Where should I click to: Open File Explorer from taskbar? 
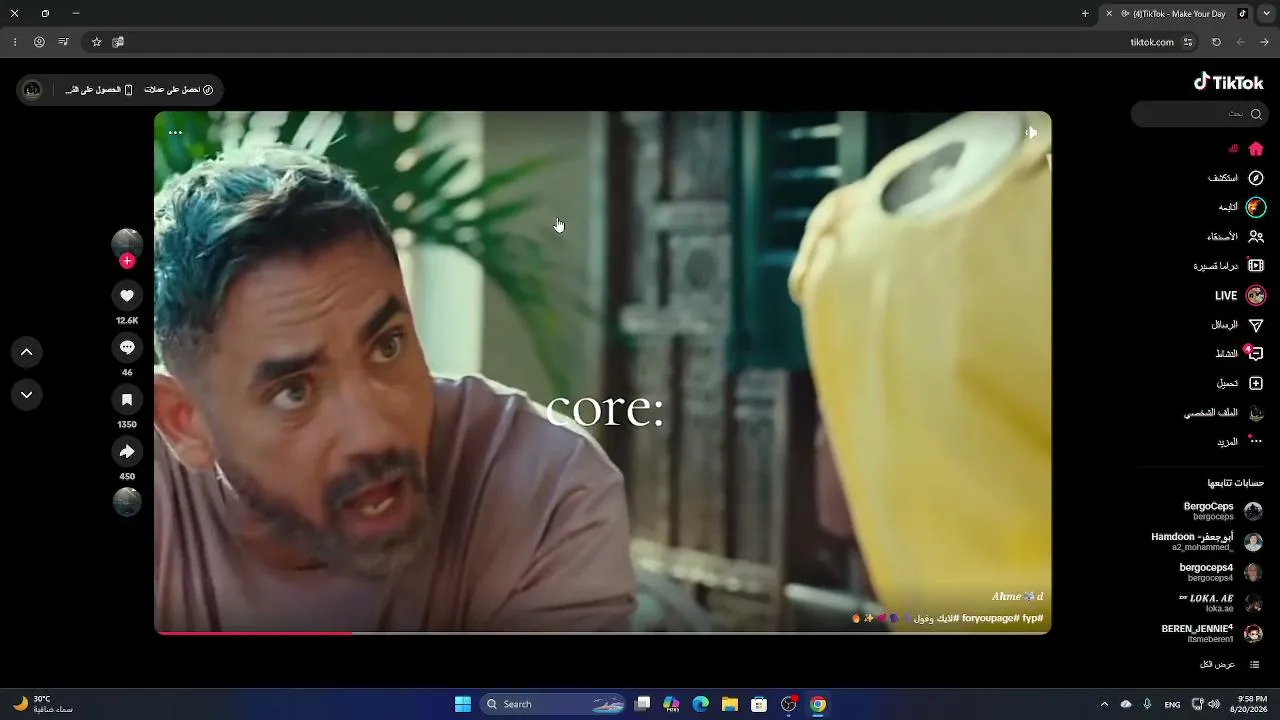tap(730, 704)
